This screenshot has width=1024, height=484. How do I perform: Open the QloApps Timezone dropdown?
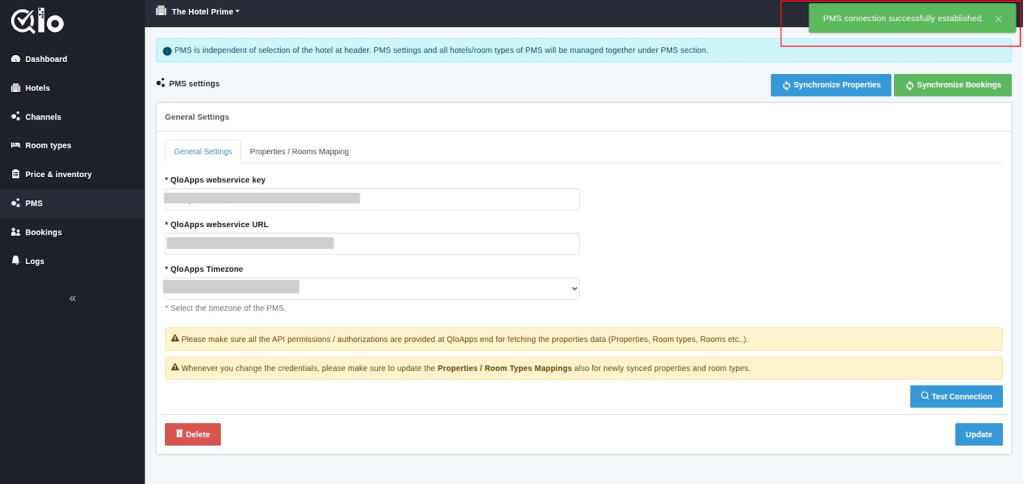point(372,288)
